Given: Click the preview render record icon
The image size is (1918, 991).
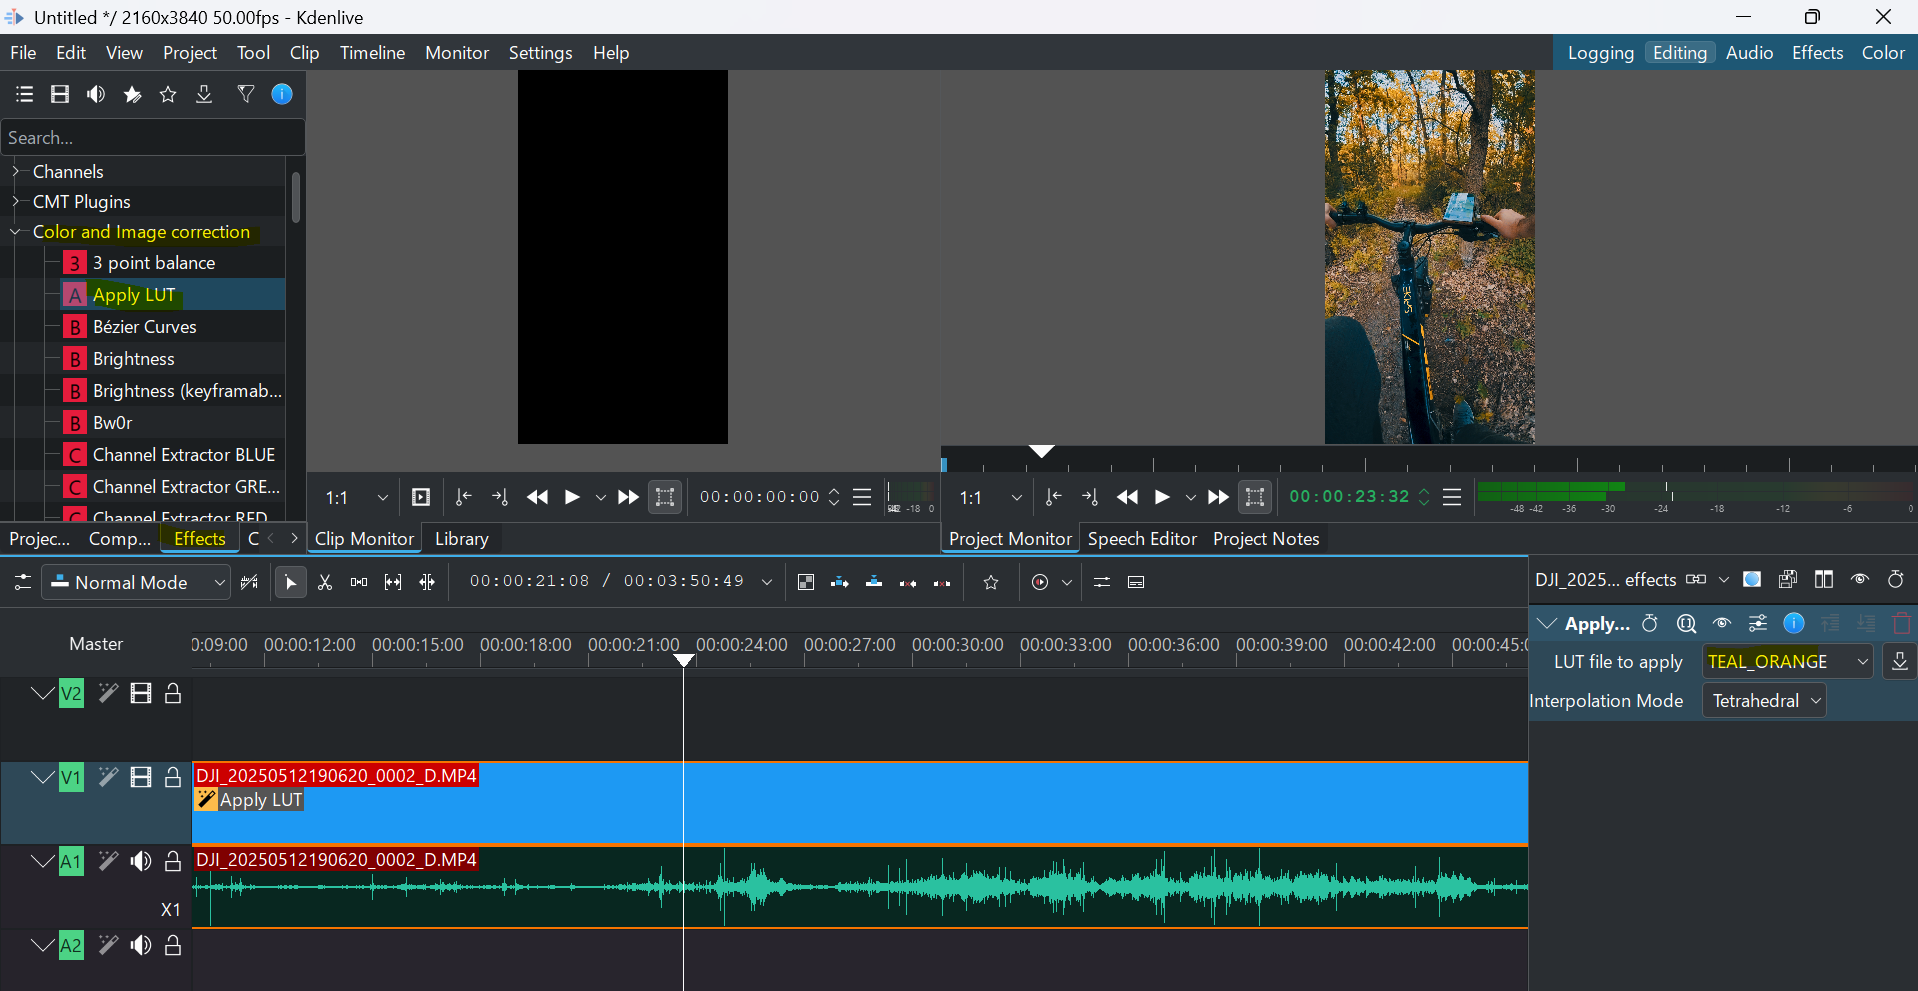Looking at the screenshot, I should 1040,582.
